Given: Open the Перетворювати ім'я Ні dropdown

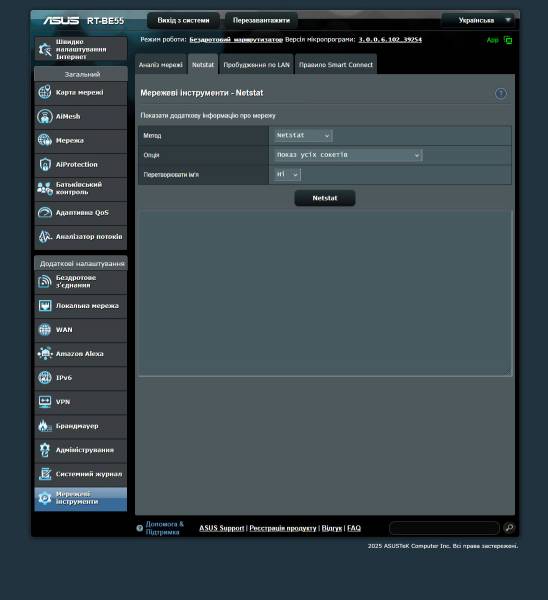Looking at the screenshot, I should coord(287,174).
